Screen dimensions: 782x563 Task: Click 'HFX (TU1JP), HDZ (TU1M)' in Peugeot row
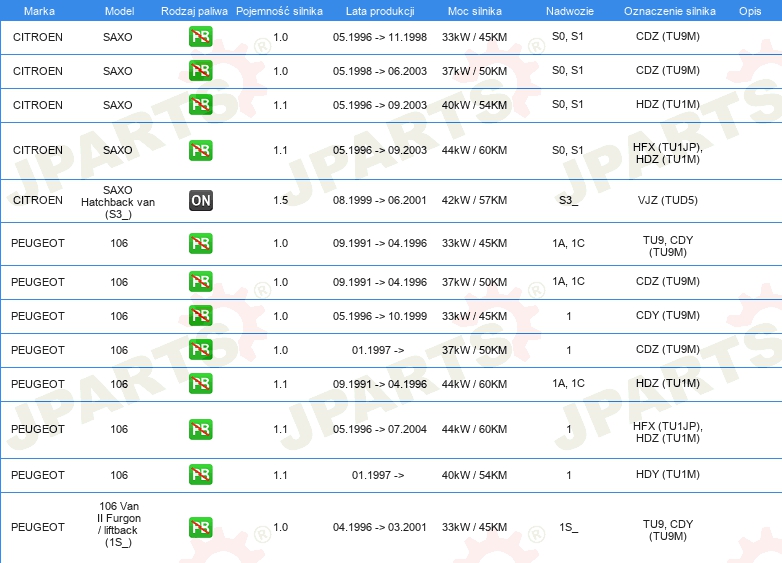(x=667, y=432)
